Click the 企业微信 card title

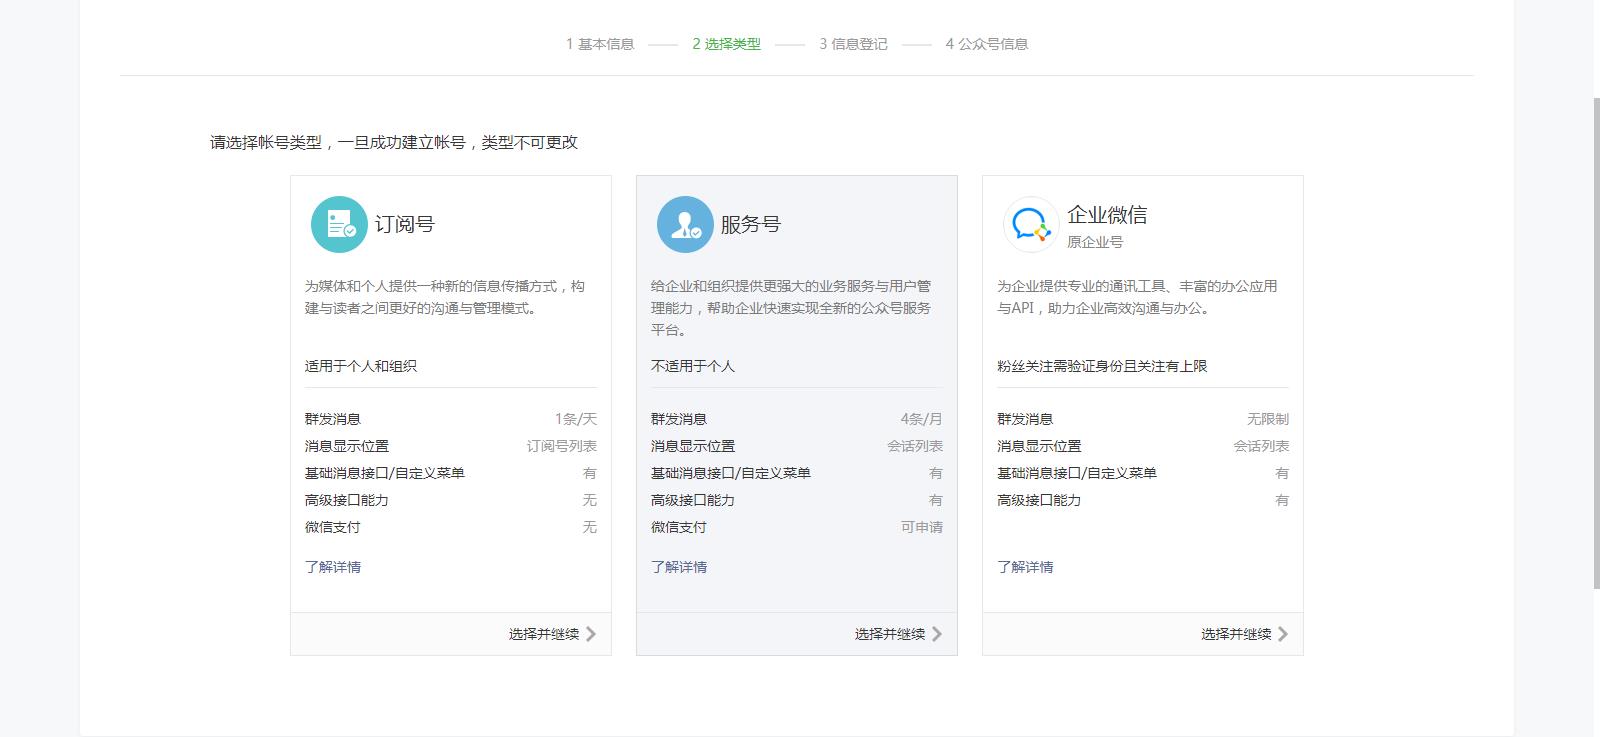[x=1107, y=215]
